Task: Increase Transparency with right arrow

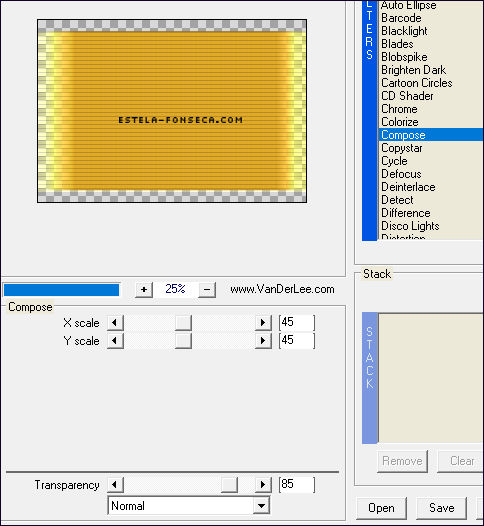Action: tap(263, 485)
